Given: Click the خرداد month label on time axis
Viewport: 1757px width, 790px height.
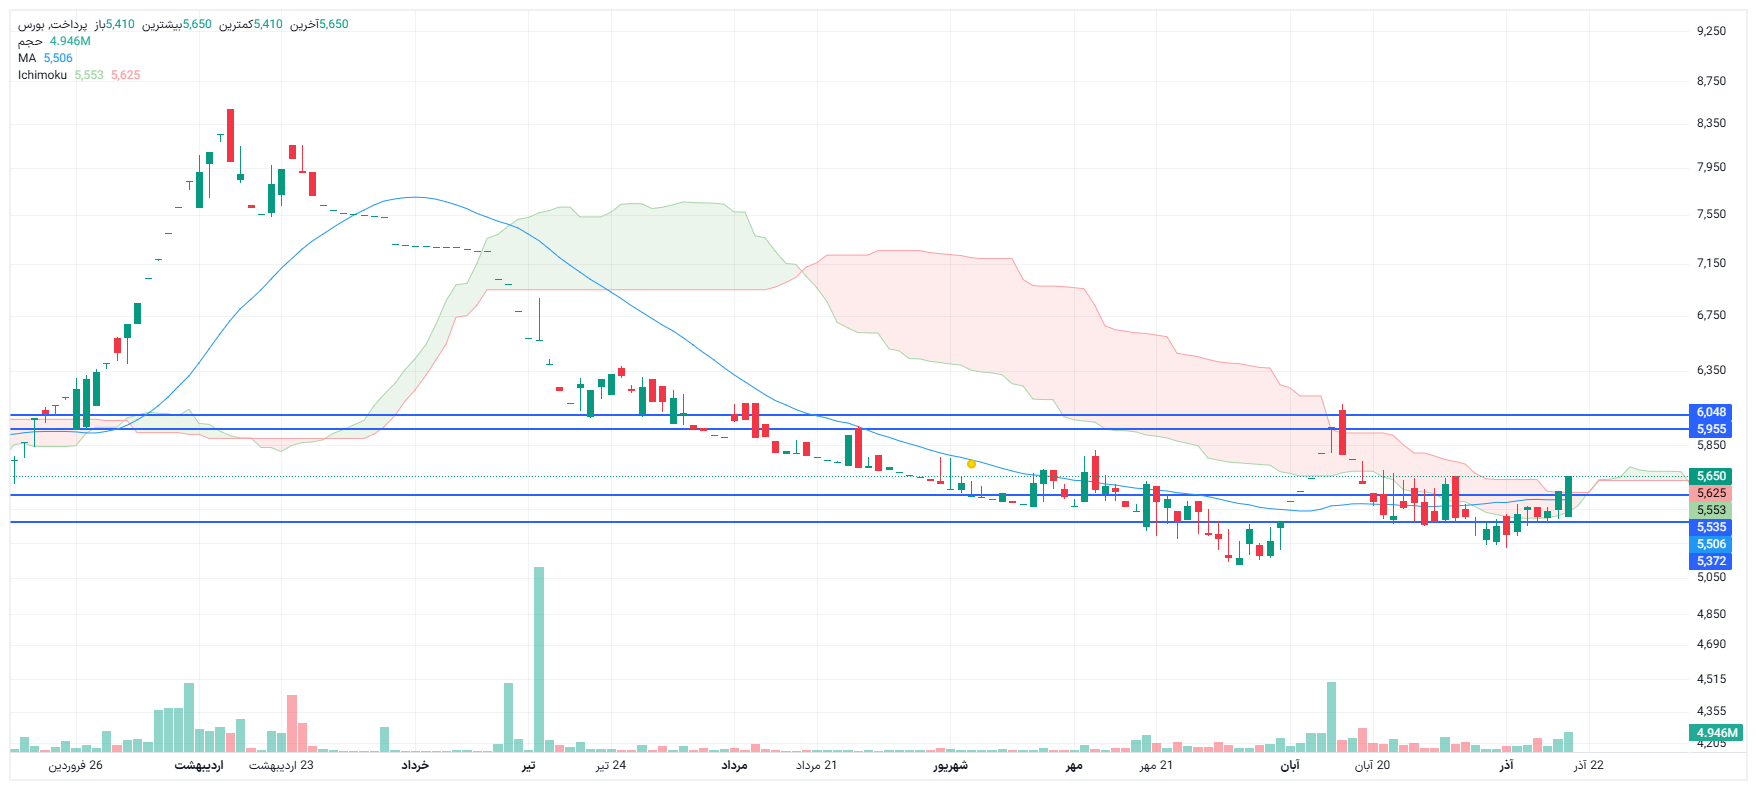Looking at the screenshot, I should click(415, 765).
